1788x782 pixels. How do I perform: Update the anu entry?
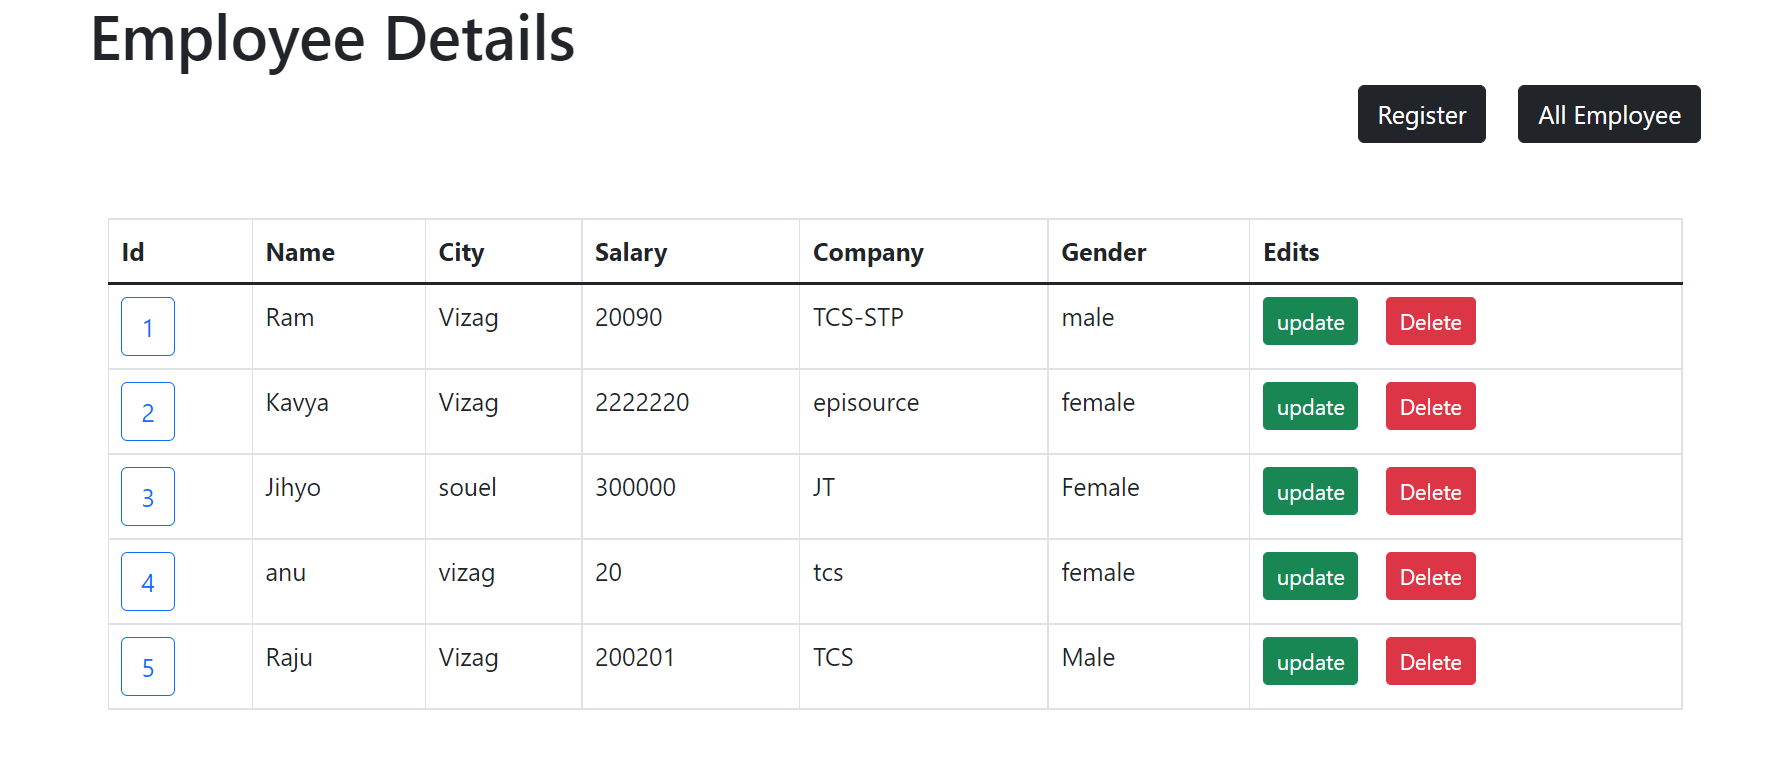point(1310,576)
